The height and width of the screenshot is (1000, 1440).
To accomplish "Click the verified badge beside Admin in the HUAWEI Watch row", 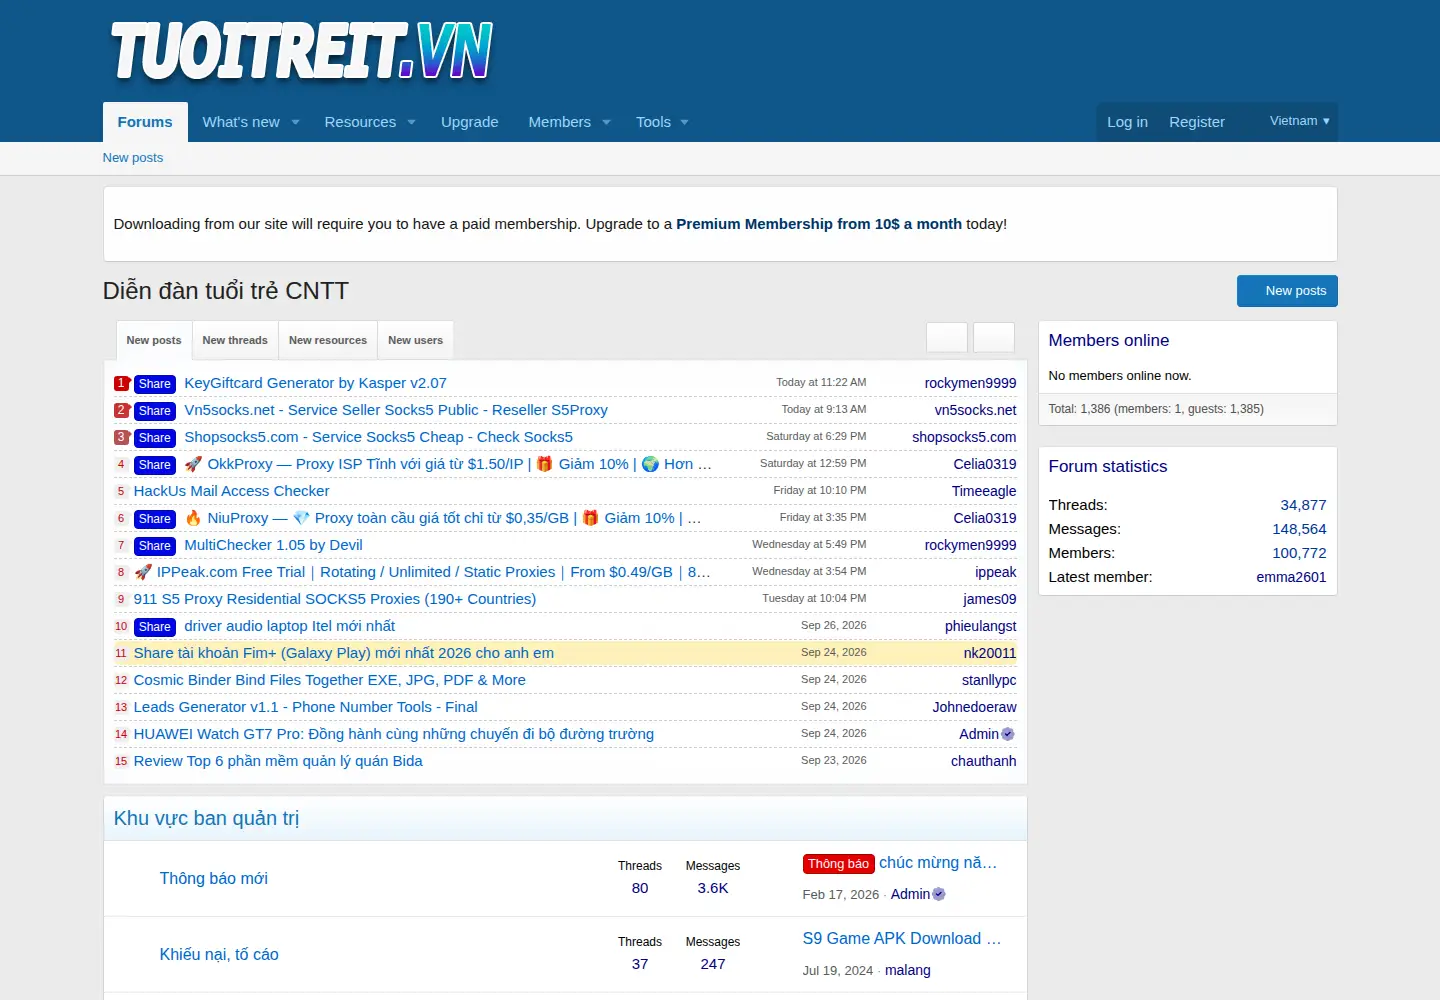I will pos(1008,734).
